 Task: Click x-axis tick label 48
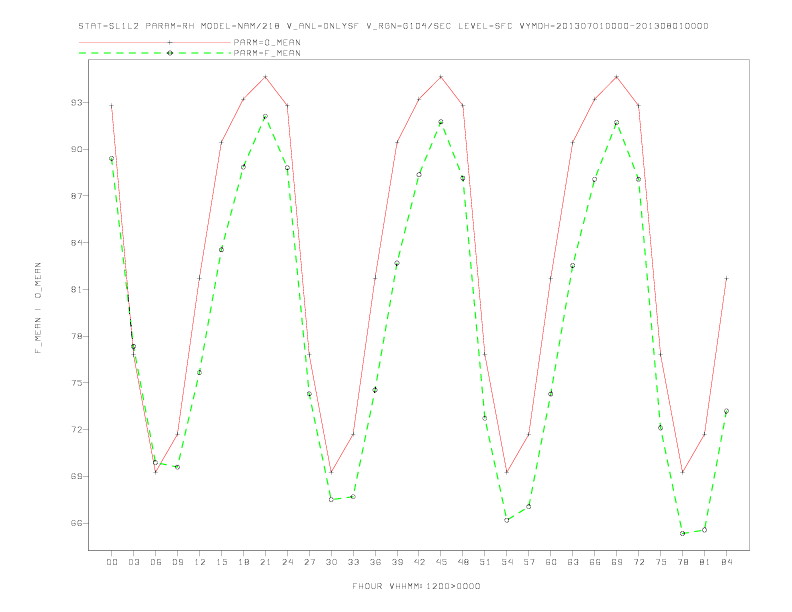pos(463,562)
